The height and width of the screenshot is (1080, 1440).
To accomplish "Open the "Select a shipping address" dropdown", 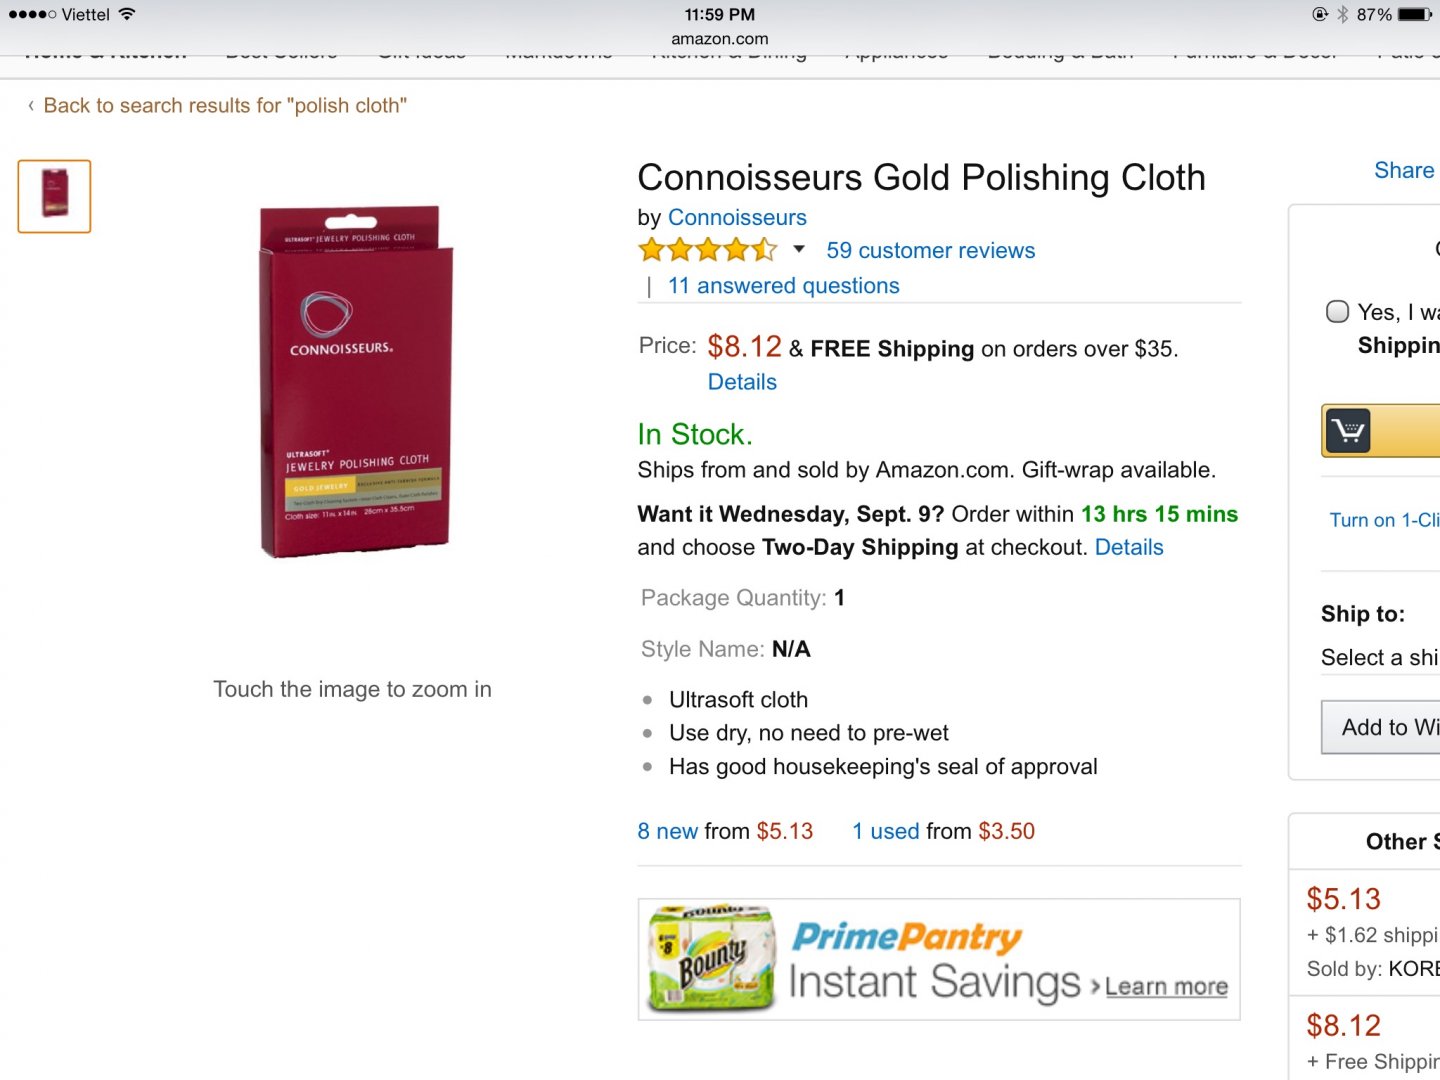I will point(1379,657).
